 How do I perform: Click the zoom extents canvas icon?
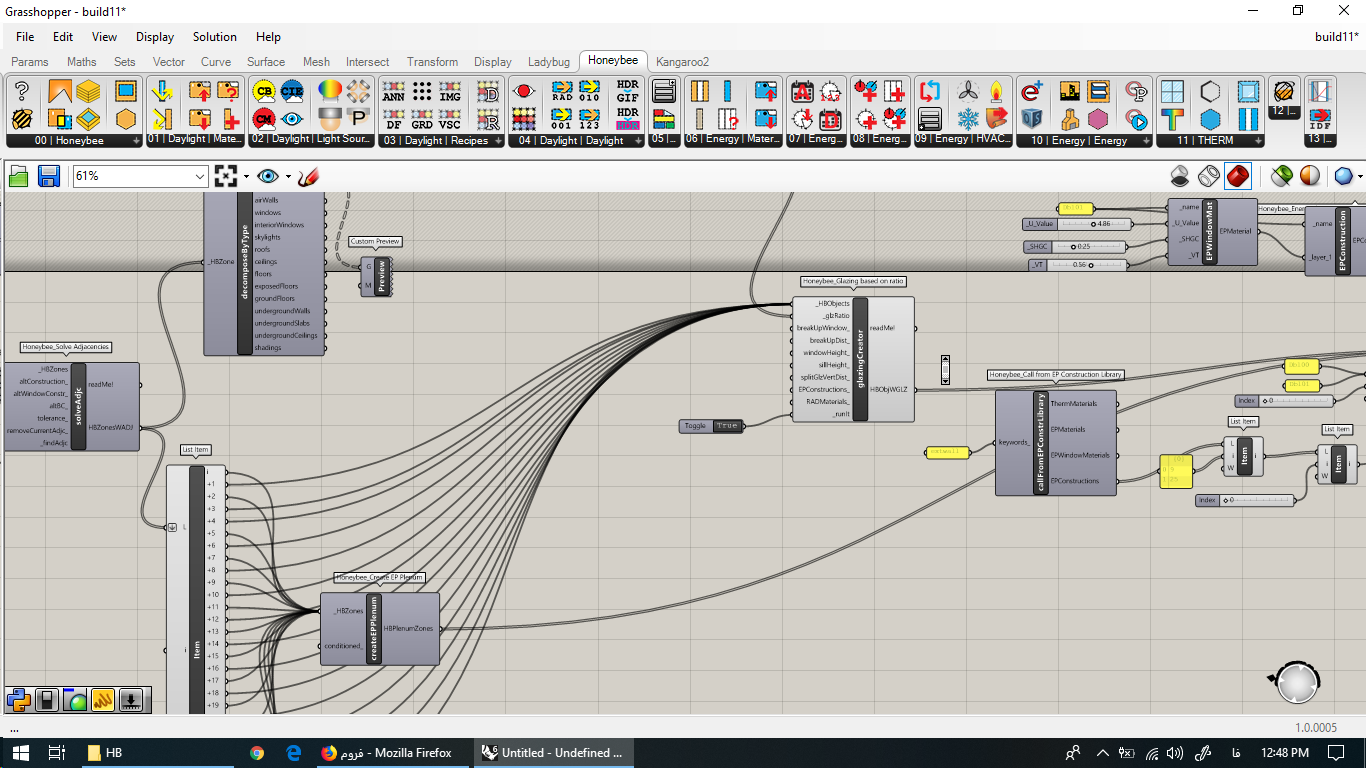coord(226,177)
